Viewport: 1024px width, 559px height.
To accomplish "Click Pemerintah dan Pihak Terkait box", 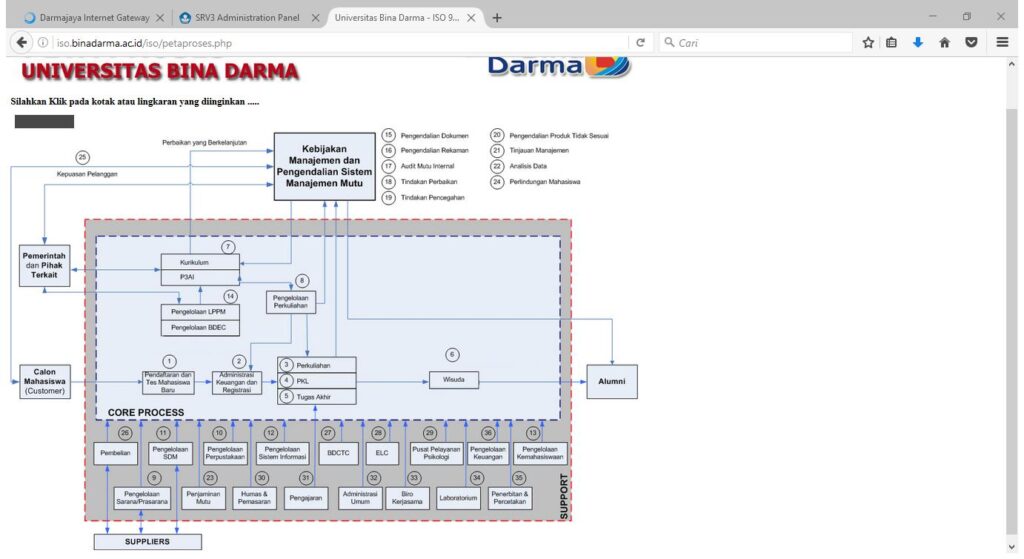I will click(44, 266).
